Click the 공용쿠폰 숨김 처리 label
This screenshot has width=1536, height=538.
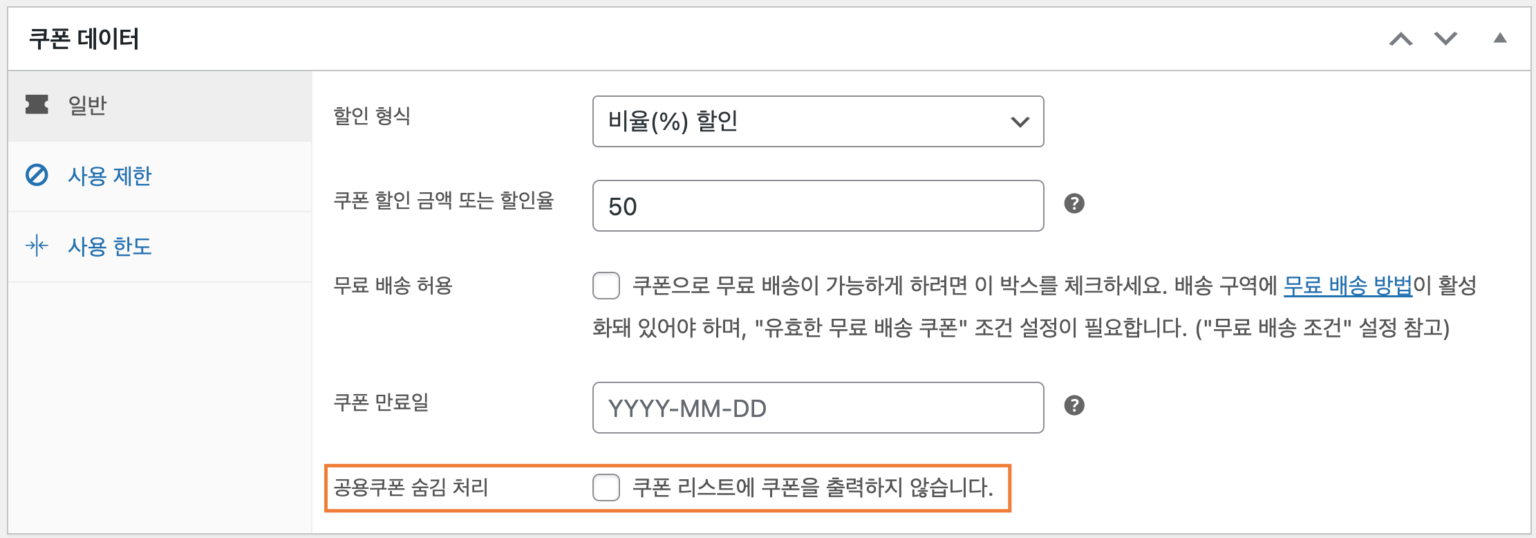(x=418, y=489)
